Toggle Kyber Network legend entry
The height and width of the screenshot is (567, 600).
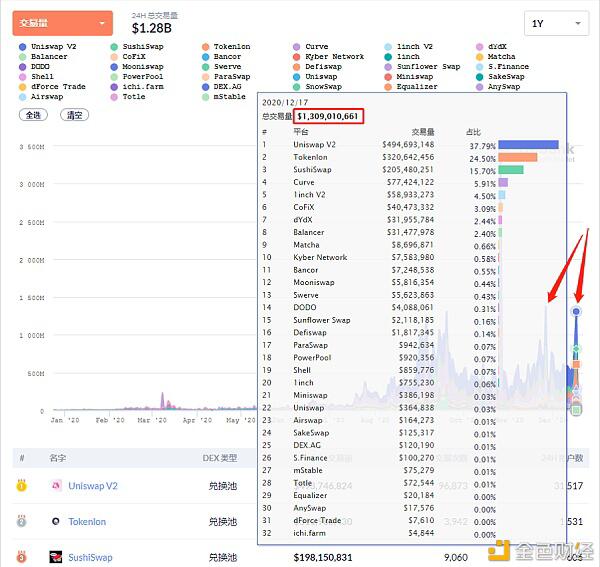[x=329, y=57]
